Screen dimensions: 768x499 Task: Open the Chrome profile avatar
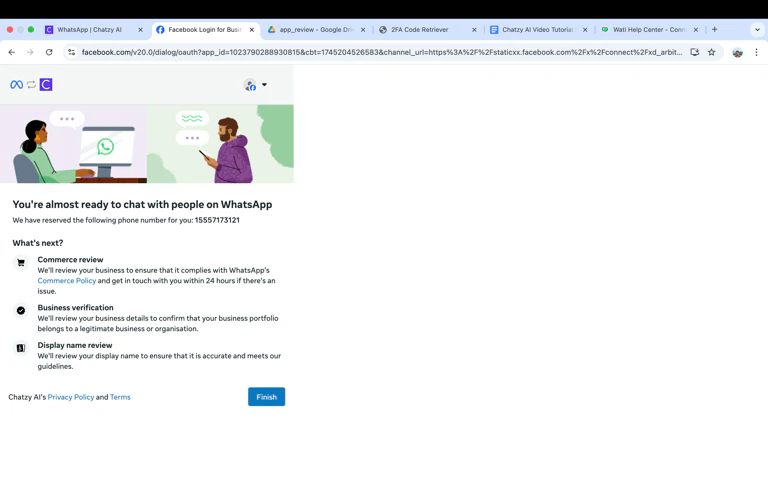point(738,52)
